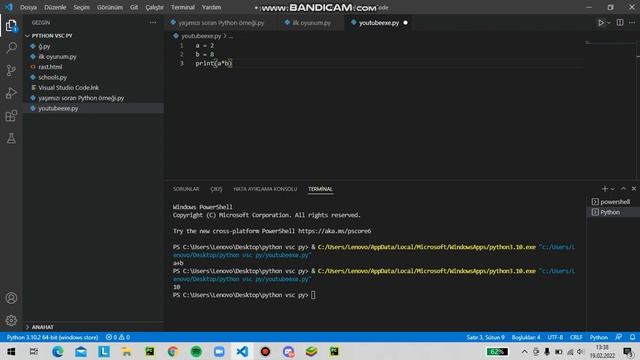Collapse the PYTHON VSC PY folder section
Viewport: 640px width, 360px height.
click(x=52, y=36)
